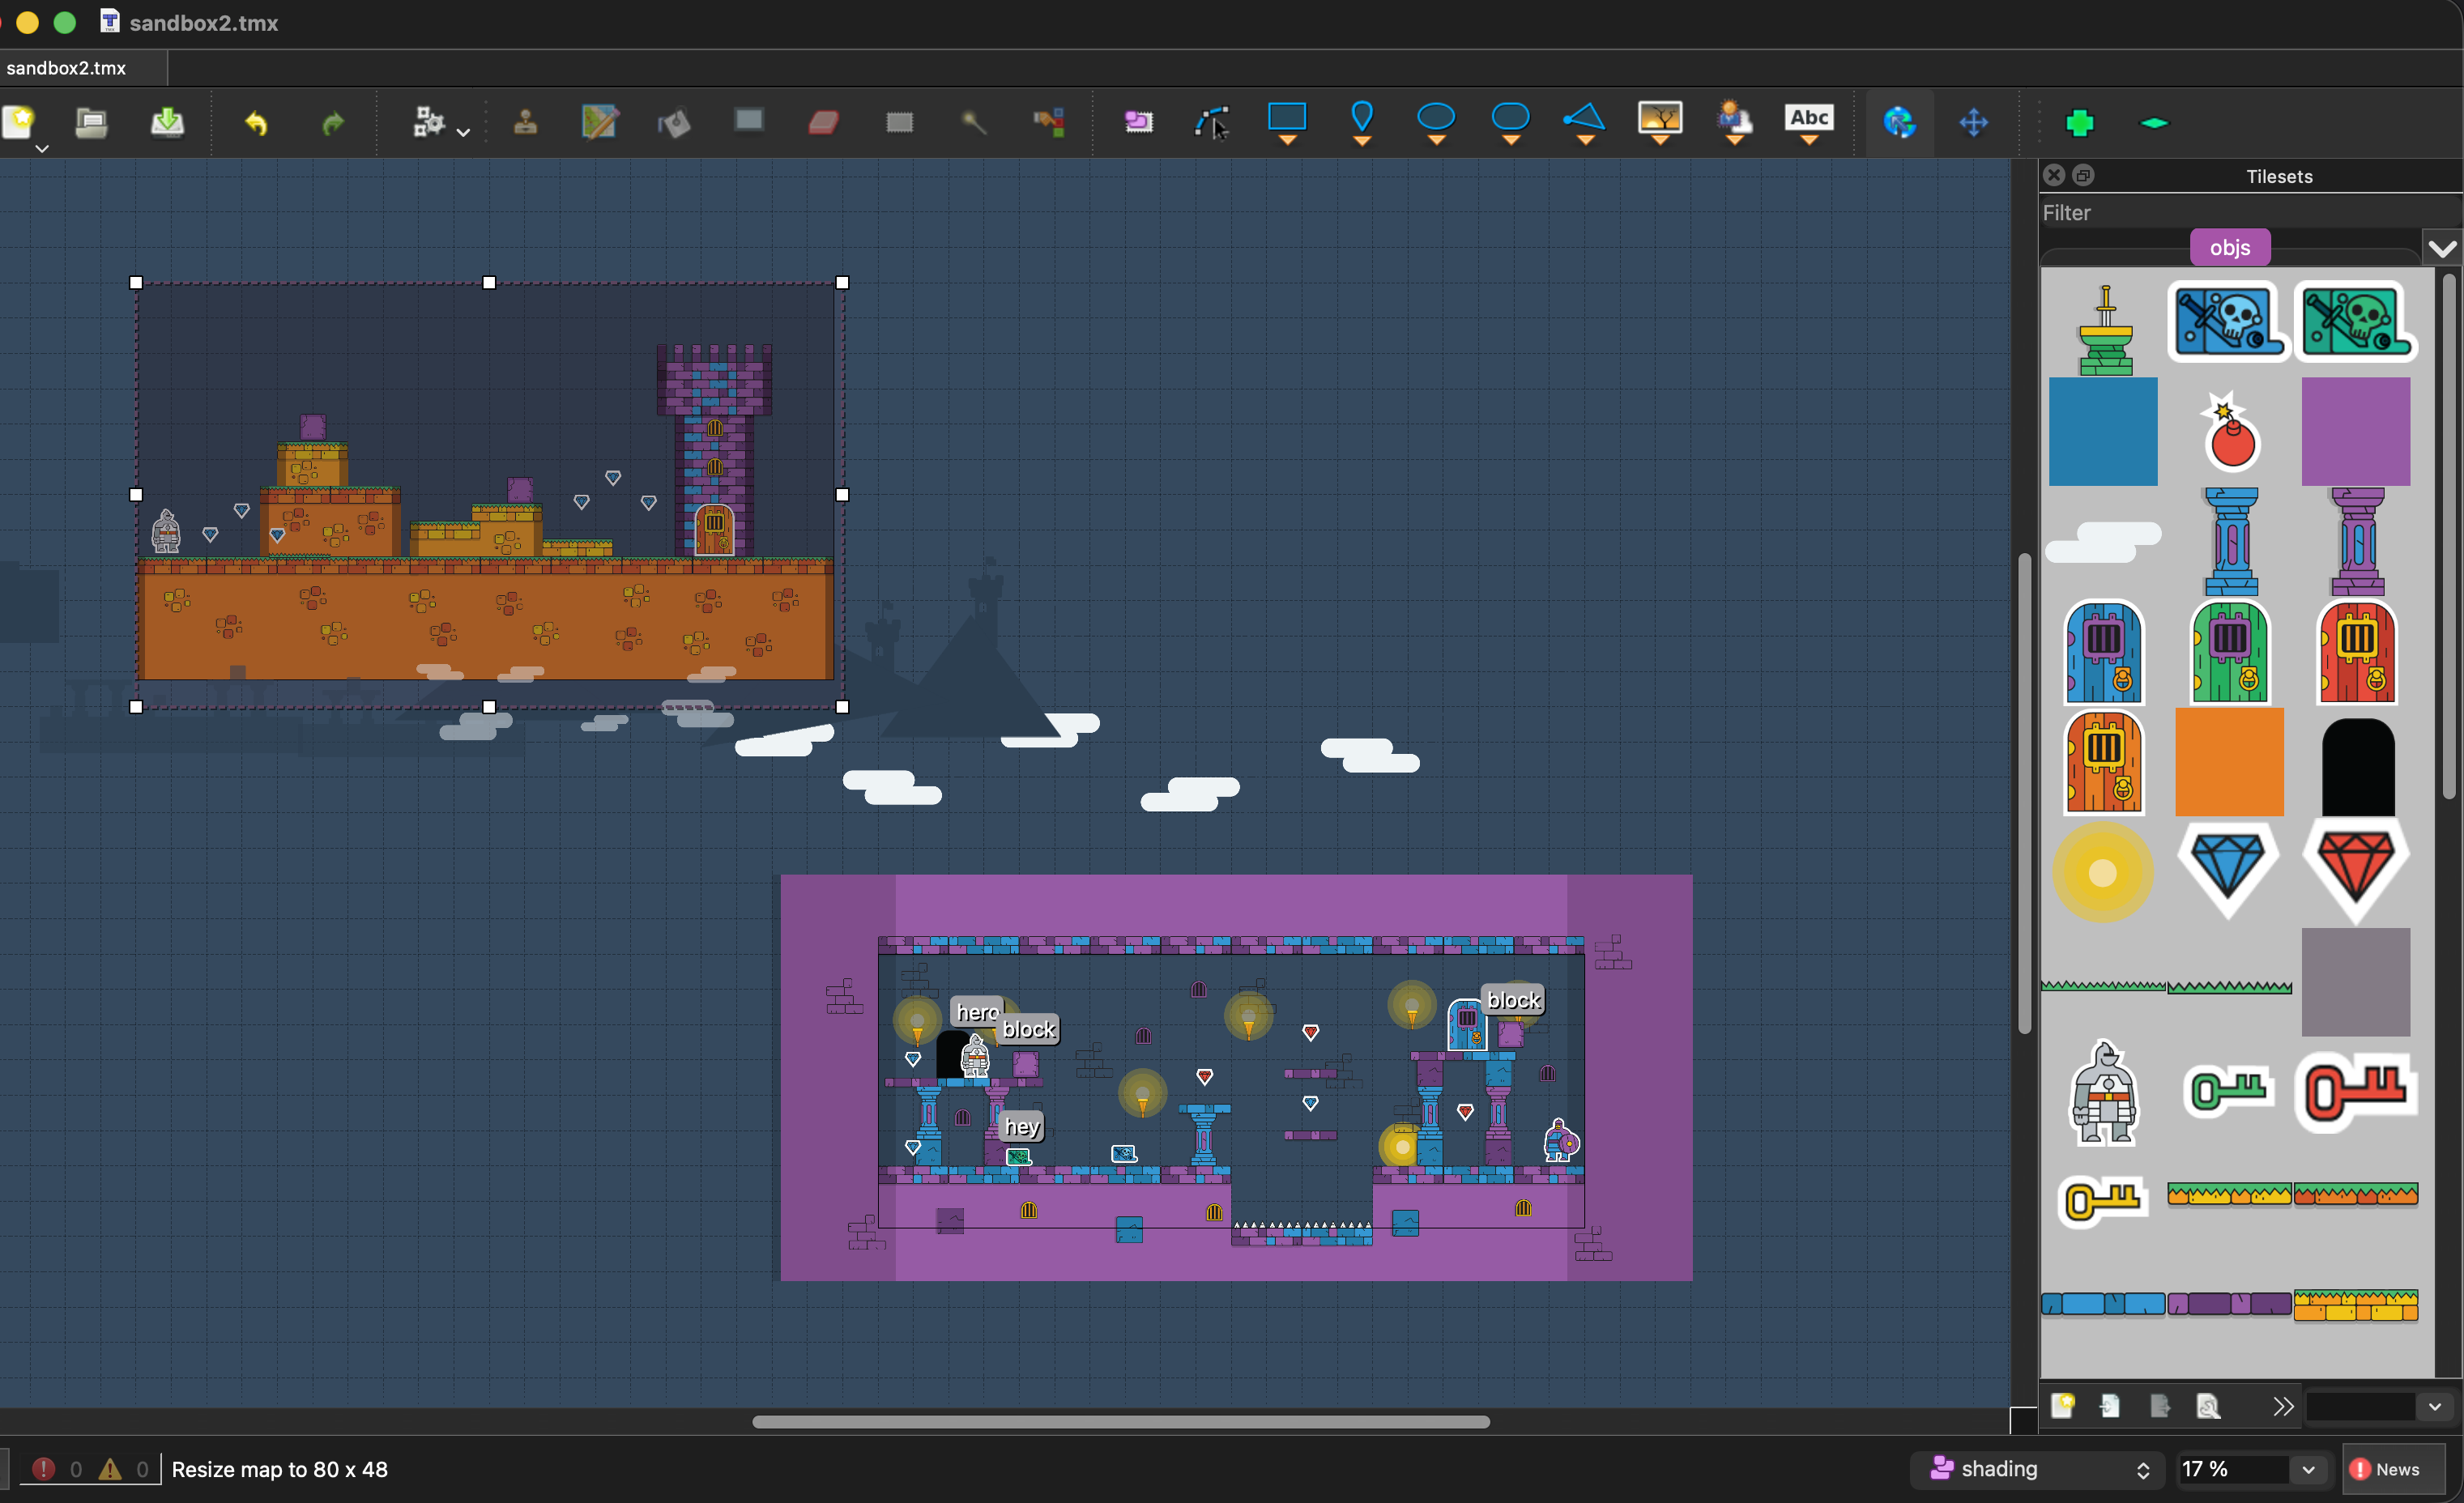Select the Stamp Brush tool

click(x=525, y=122)
